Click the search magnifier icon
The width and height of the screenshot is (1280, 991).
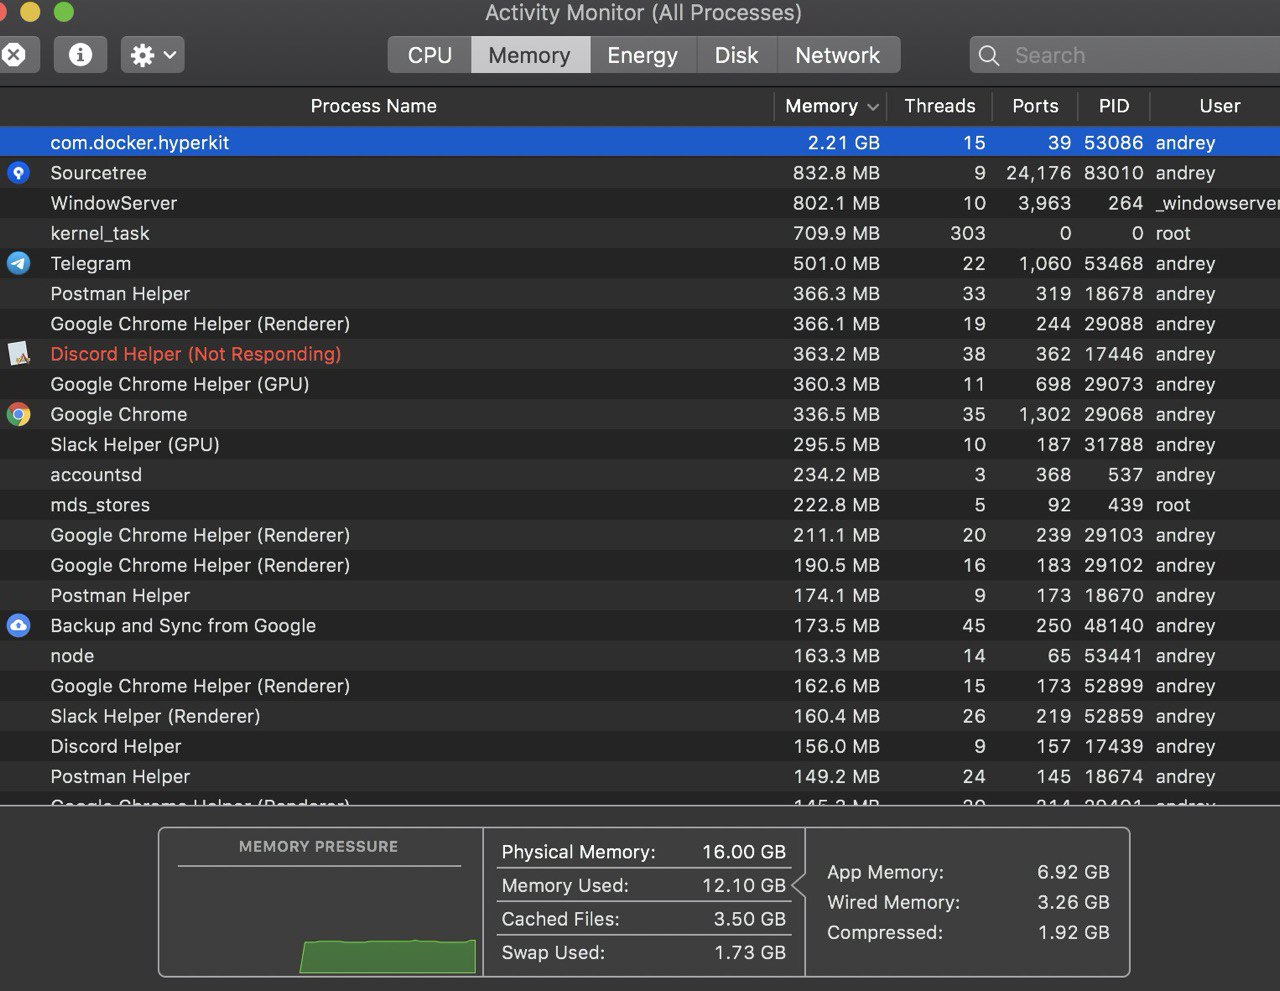point(989,56)
